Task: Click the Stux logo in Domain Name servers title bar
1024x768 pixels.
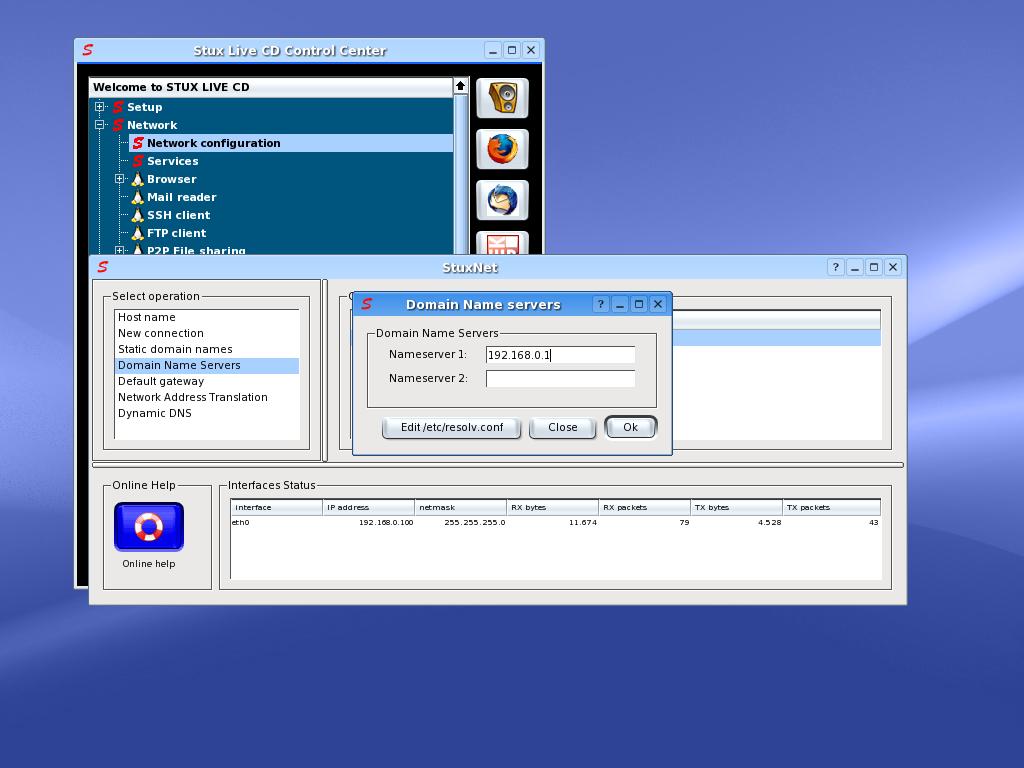Action: coord(366,304)
